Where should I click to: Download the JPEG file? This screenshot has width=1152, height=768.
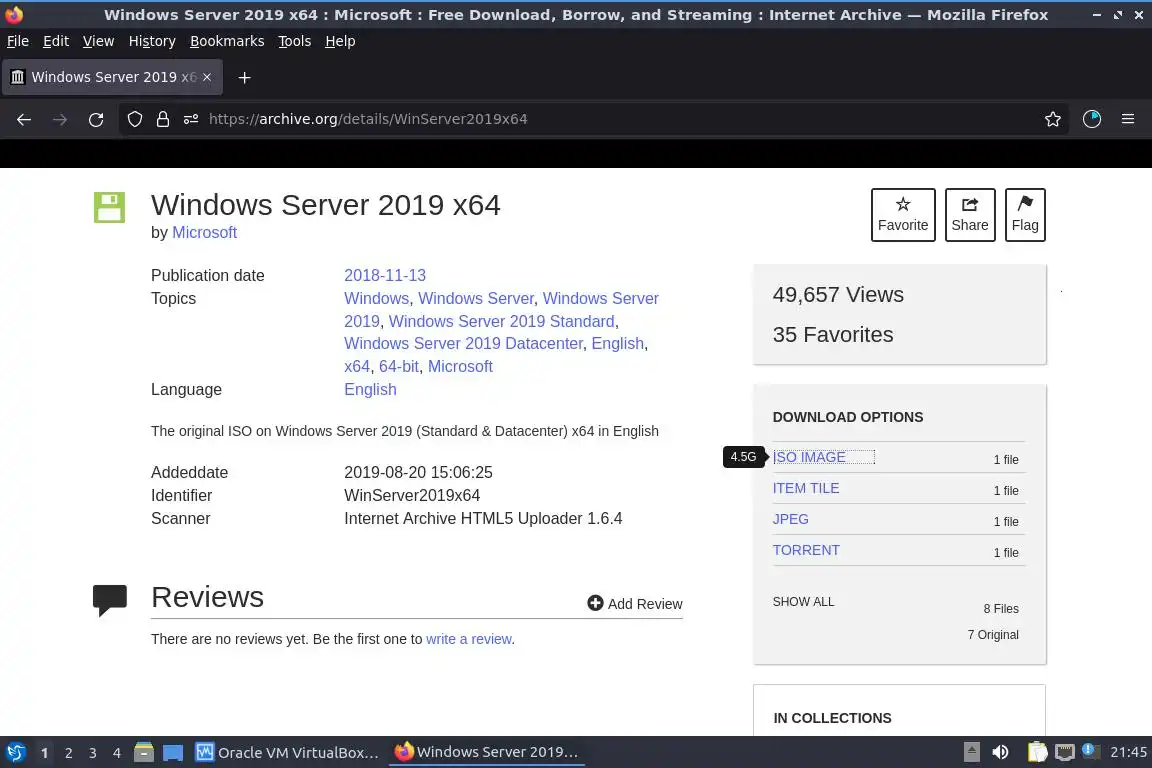(791, 519)
